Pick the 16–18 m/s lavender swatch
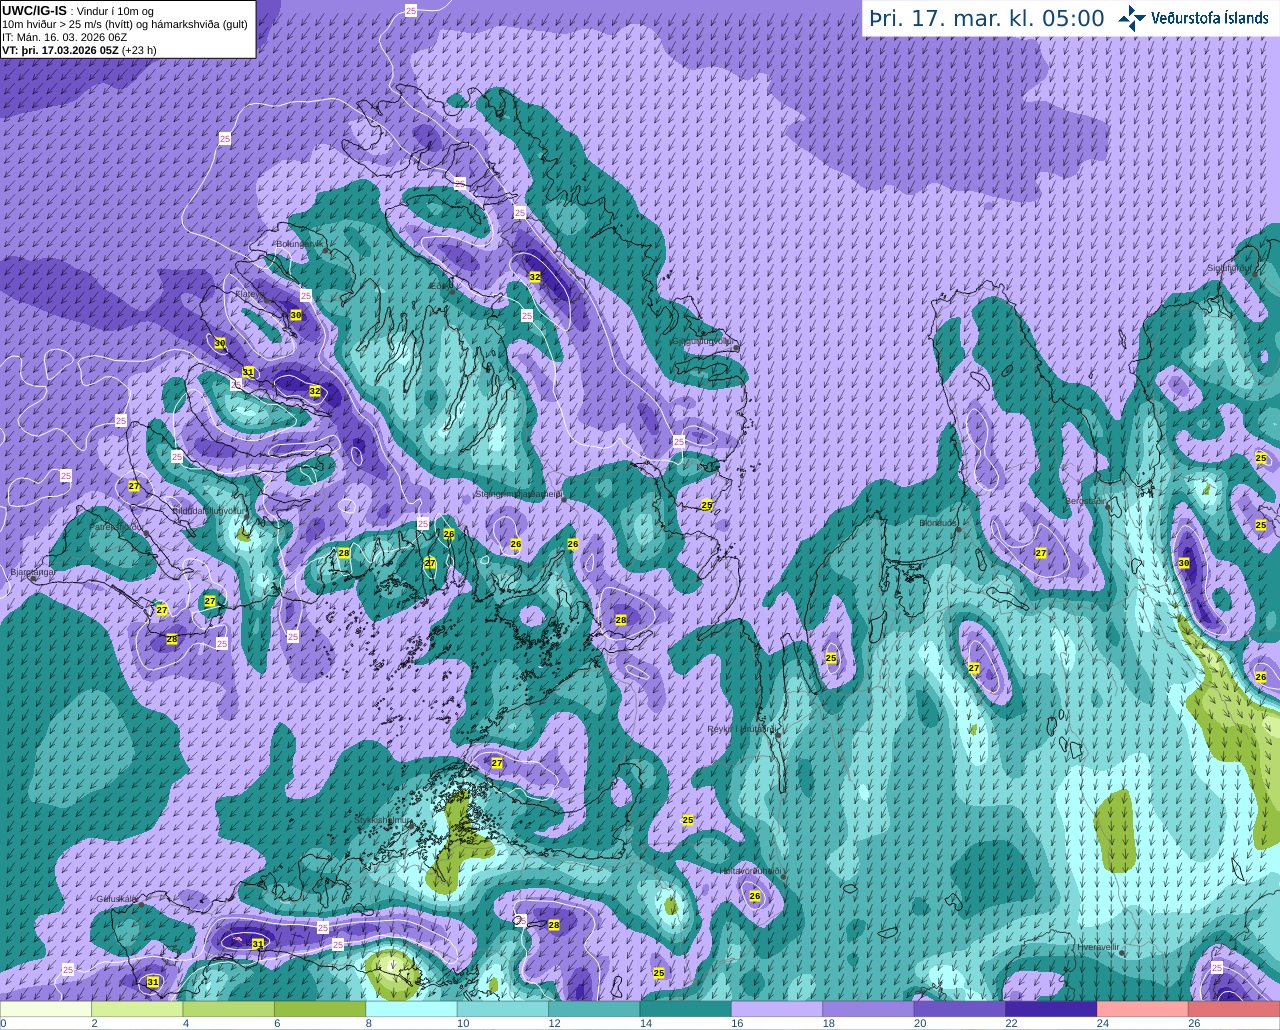1280x1030 pixels. [x=777, y=1009]
